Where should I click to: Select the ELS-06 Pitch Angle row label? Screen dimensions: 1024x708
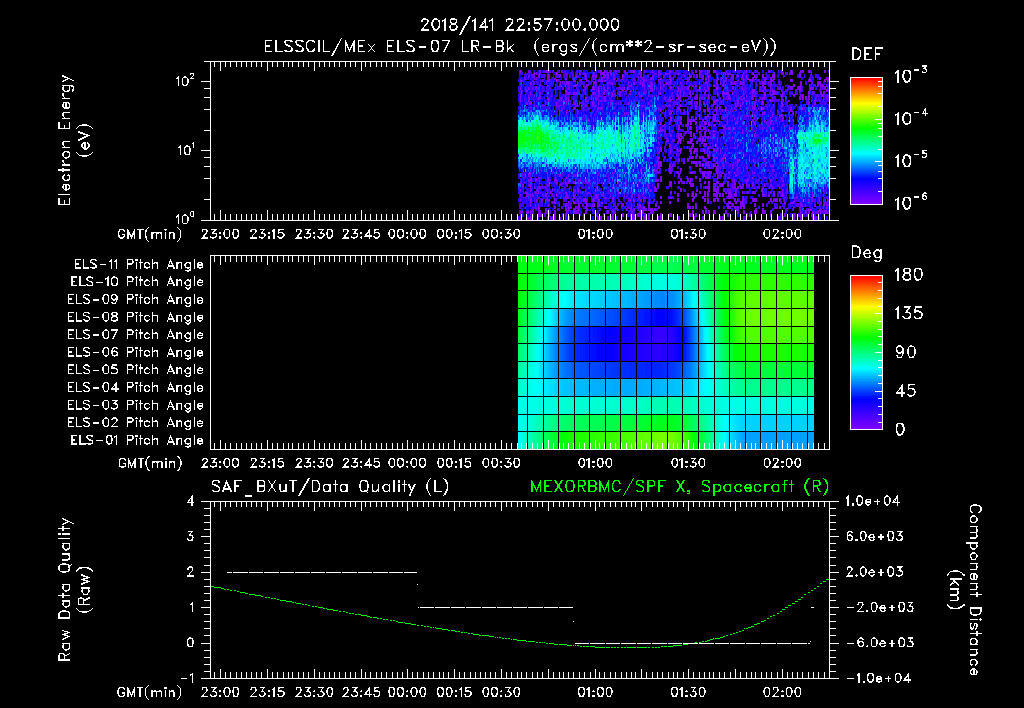pyautogui.click(x=136, y=352)
